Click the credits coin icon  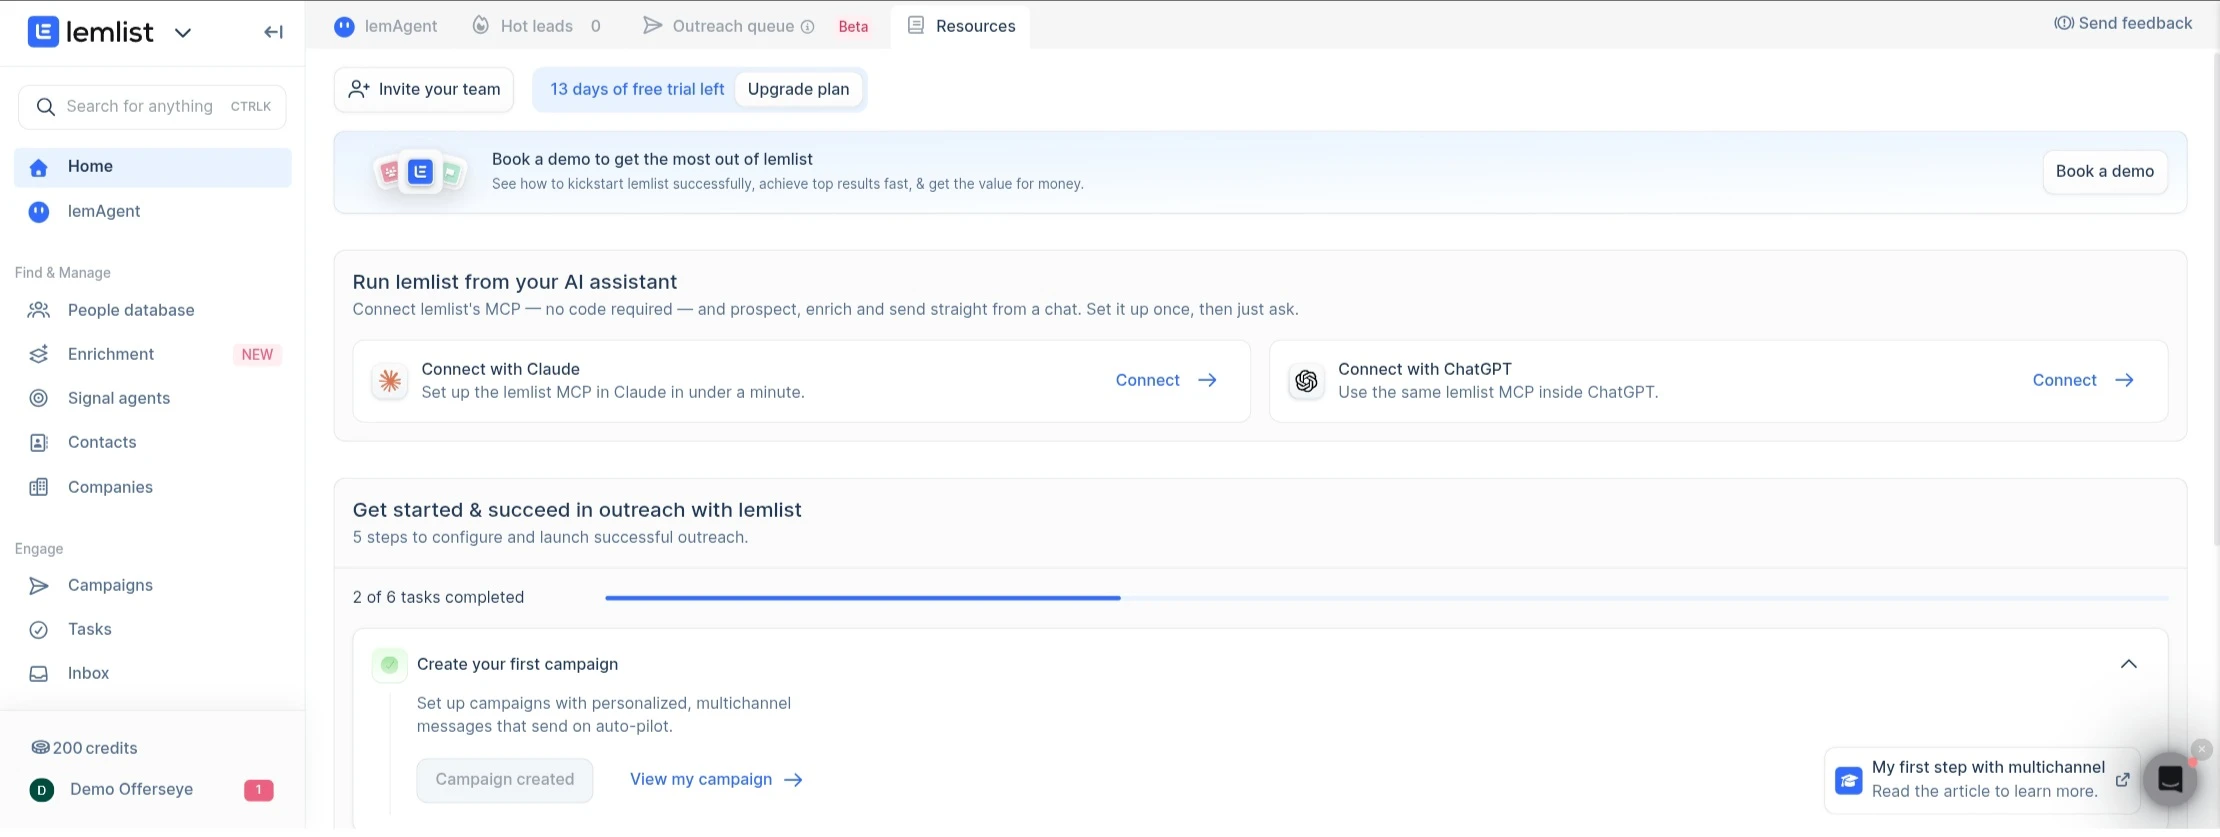coord(40,747)
